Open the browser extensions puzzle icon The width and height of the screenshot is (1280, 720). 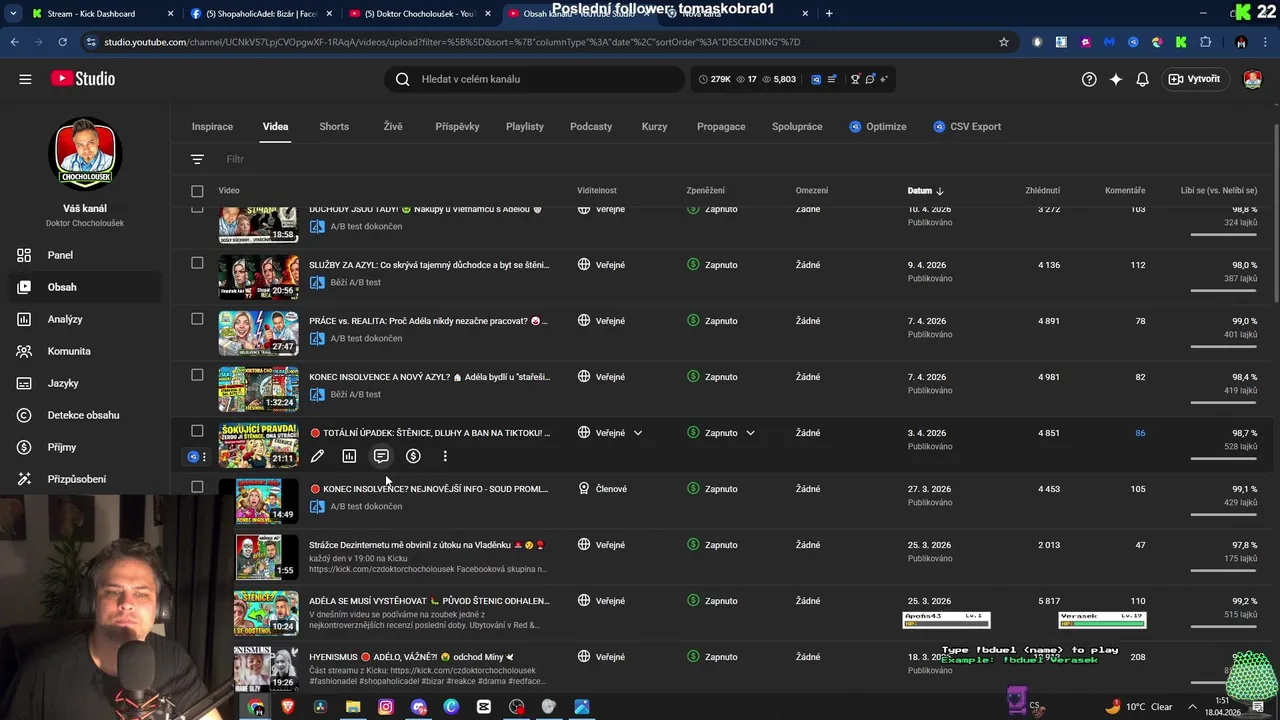click(1205, 42)
